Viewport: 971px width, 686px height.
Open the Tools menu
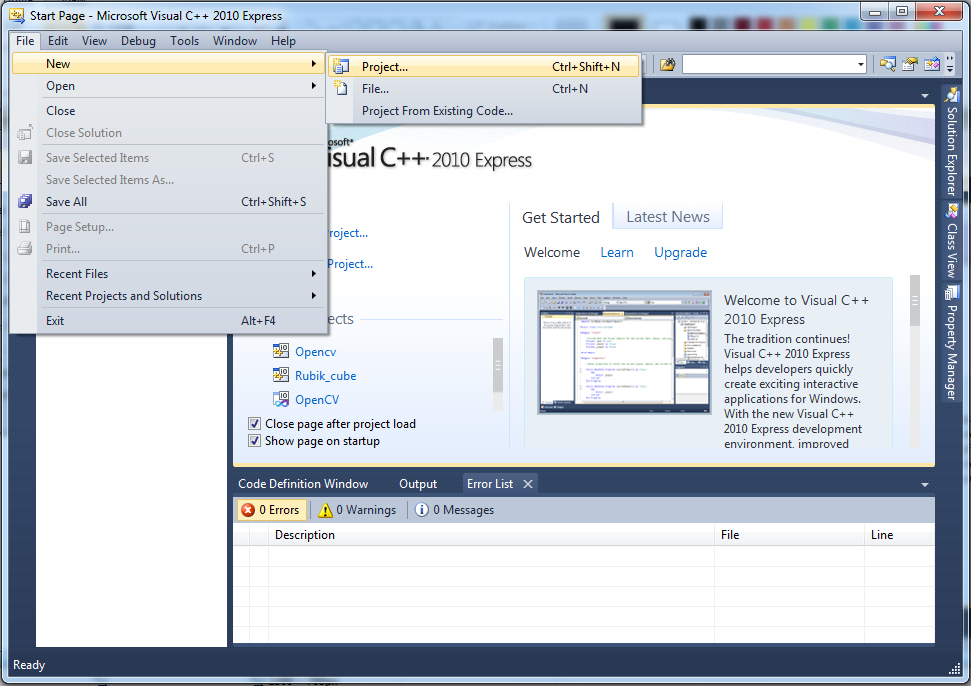click(185, 41)
